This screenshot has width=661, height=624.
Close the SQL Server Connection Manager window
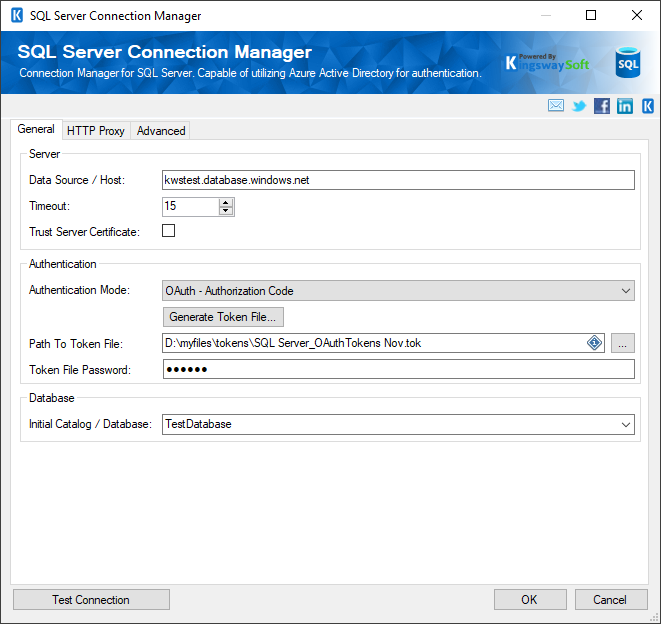[637, 16]
